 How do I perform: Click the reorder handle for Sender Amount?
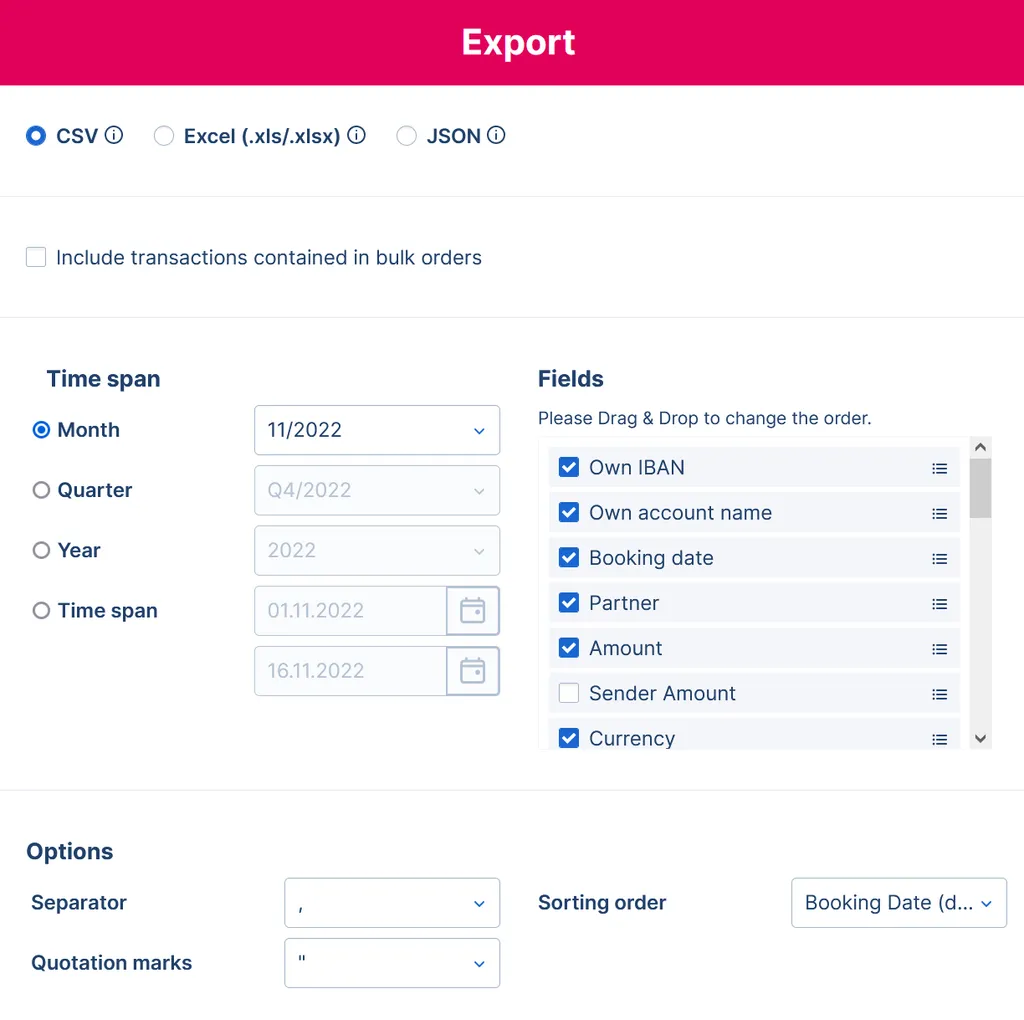939,694
